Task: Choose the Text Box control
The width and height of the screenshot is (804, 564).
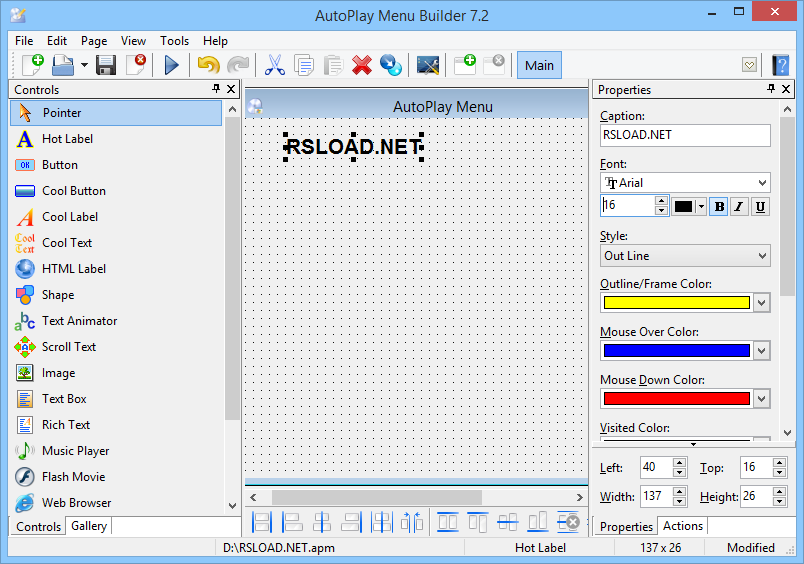Action: pyautogui.click(x=116, y=399)
